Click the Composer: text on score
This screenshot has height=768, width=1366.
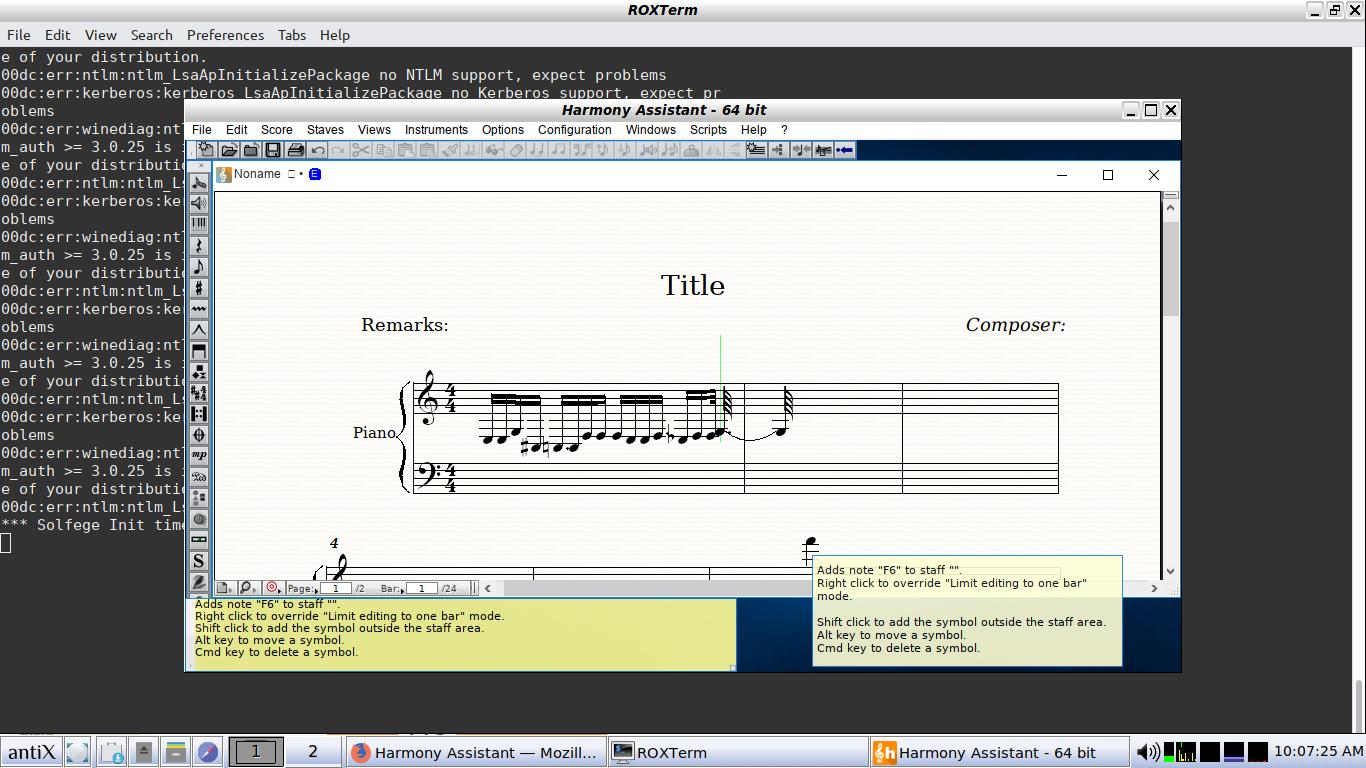[1016, 325]
